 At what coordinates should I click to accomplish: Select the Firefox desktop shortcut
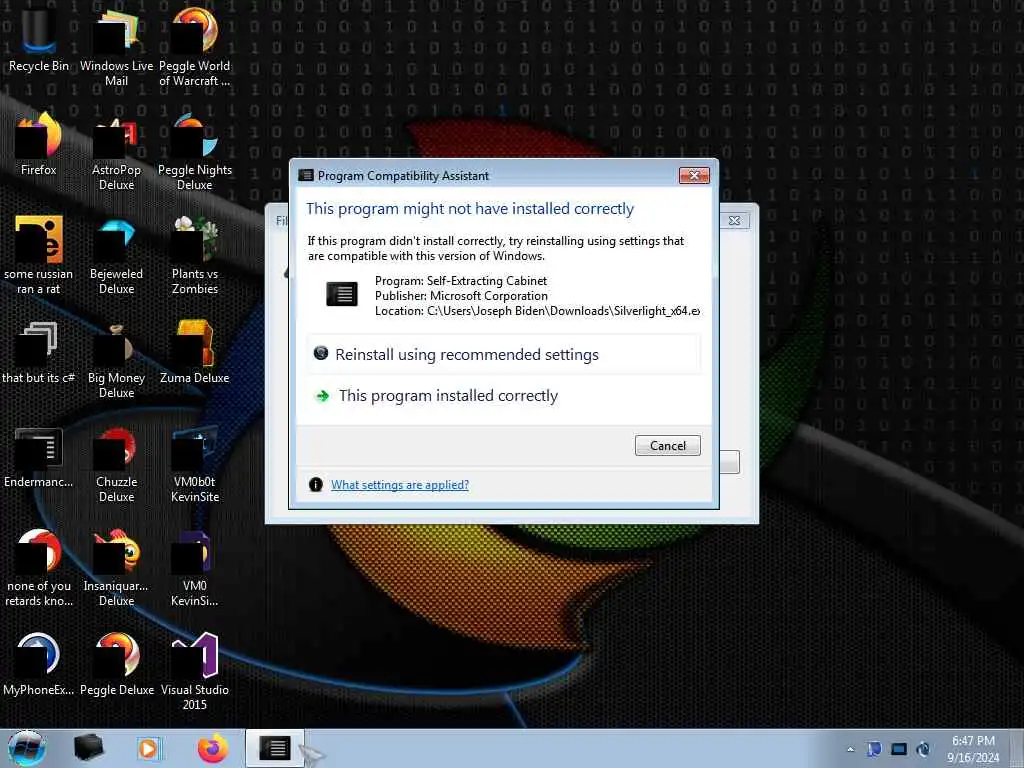click(x=39, y=144)
